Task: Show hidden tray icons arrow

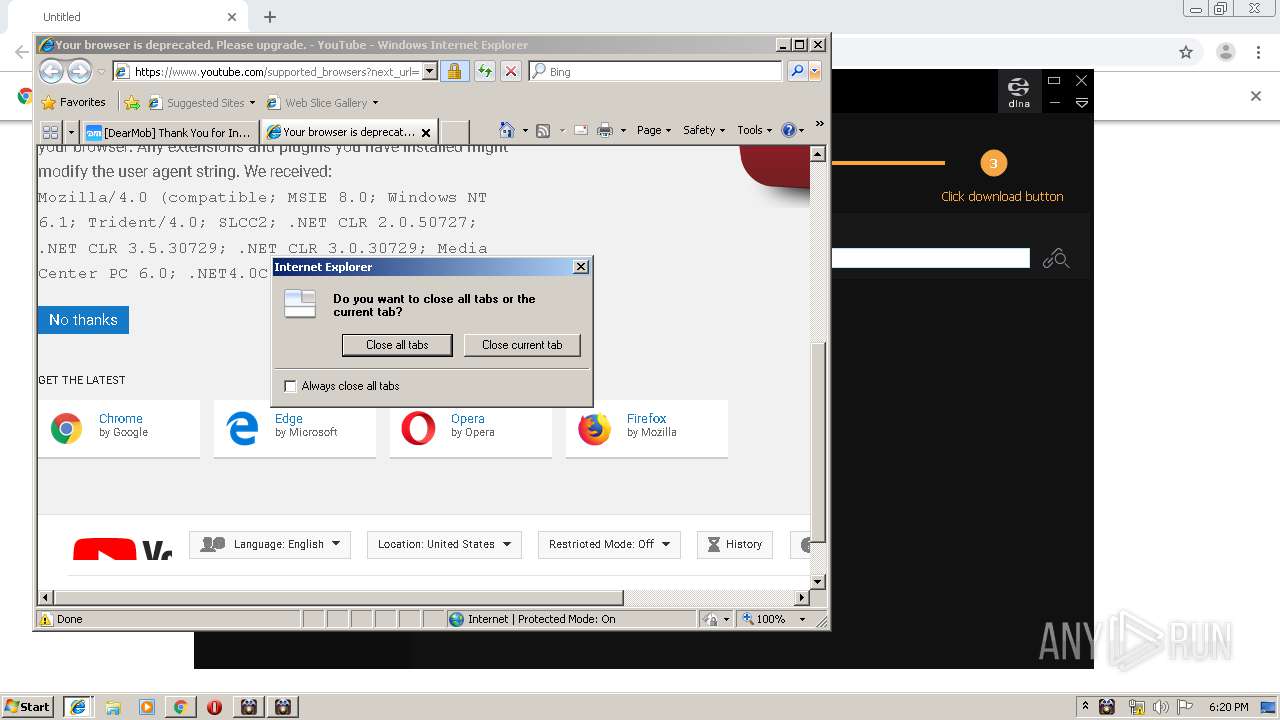Action: (x=1086, y=707)
